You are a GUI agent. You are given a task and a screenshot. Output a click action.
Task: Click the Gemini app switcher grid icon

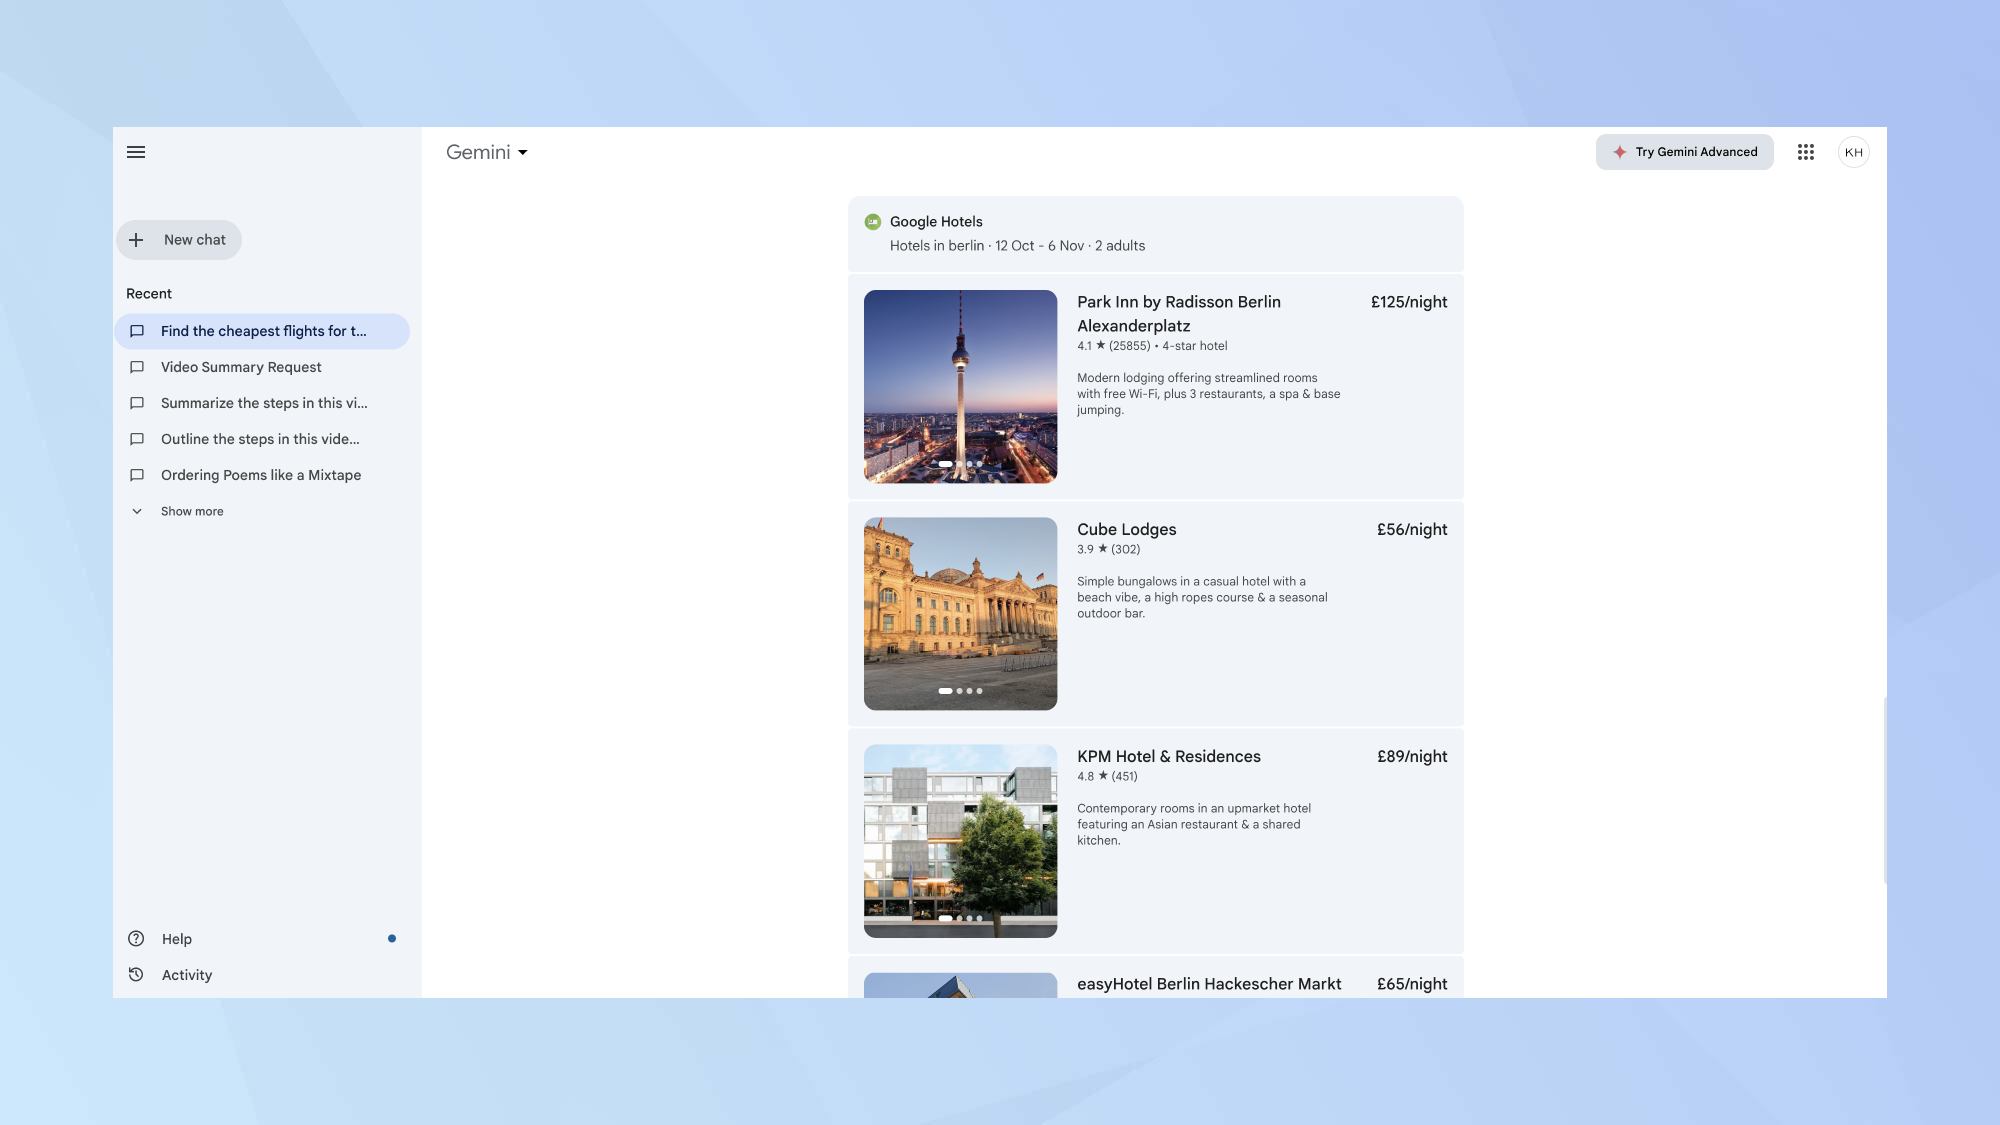[1806, 151]
